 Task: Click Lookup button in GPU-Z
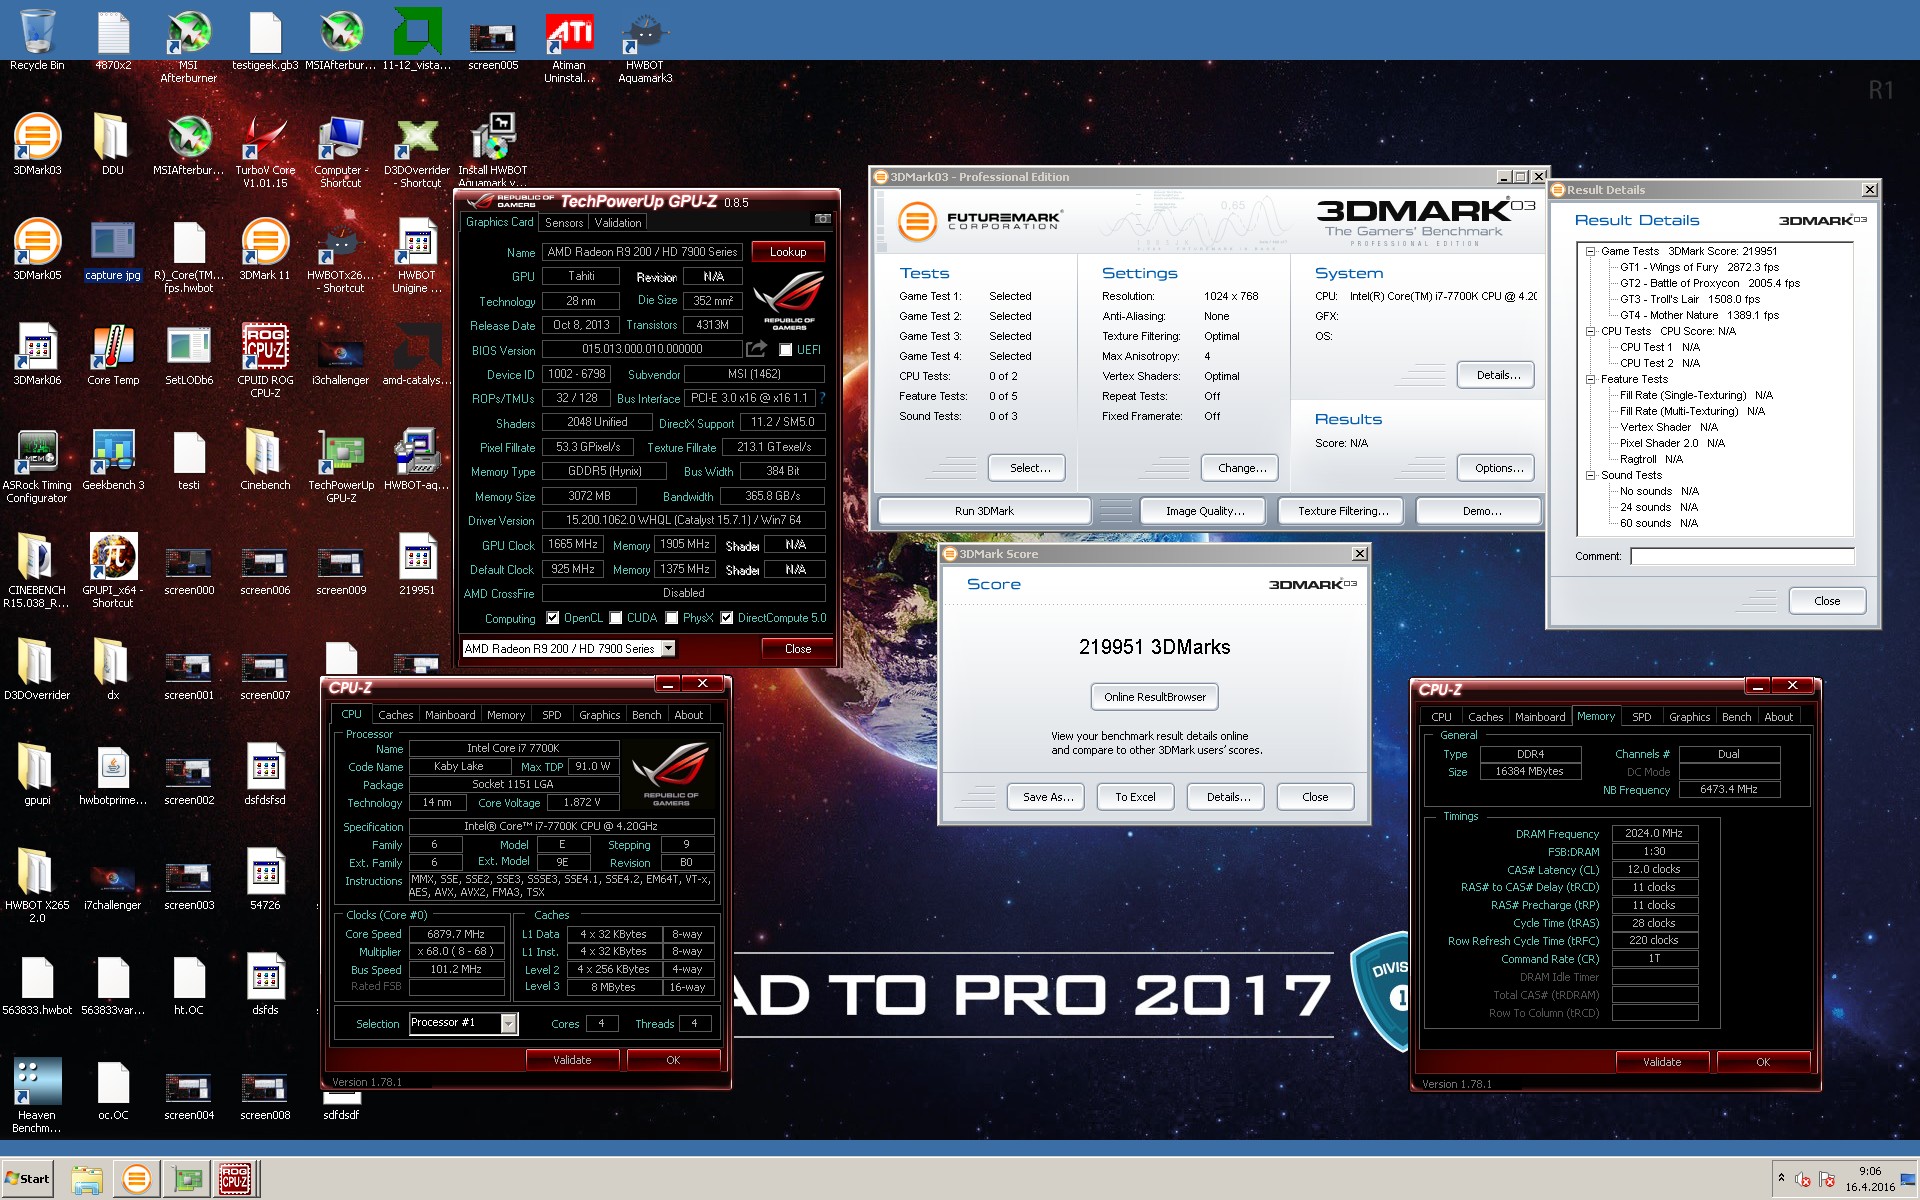pyautogui.click(x=788, y=252)
